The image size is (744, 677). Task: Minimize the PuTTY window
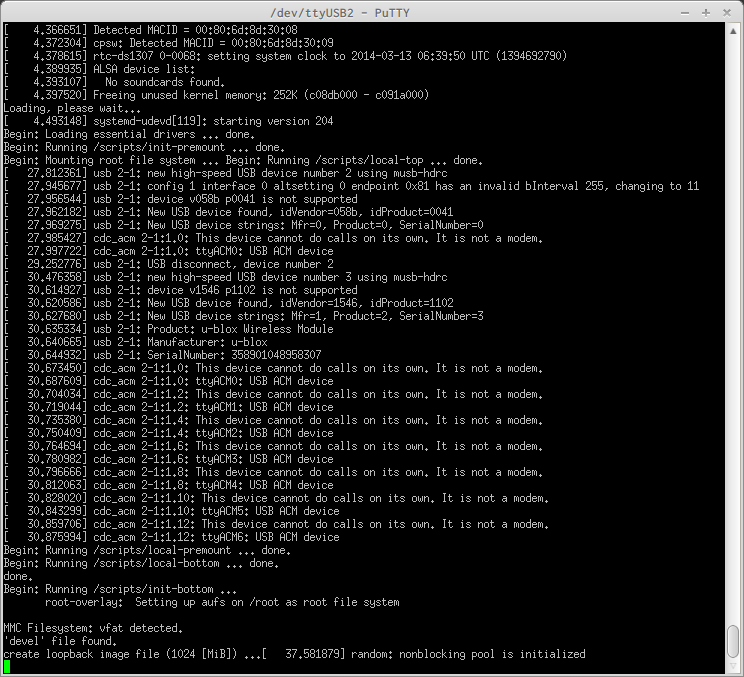point(685,13)
